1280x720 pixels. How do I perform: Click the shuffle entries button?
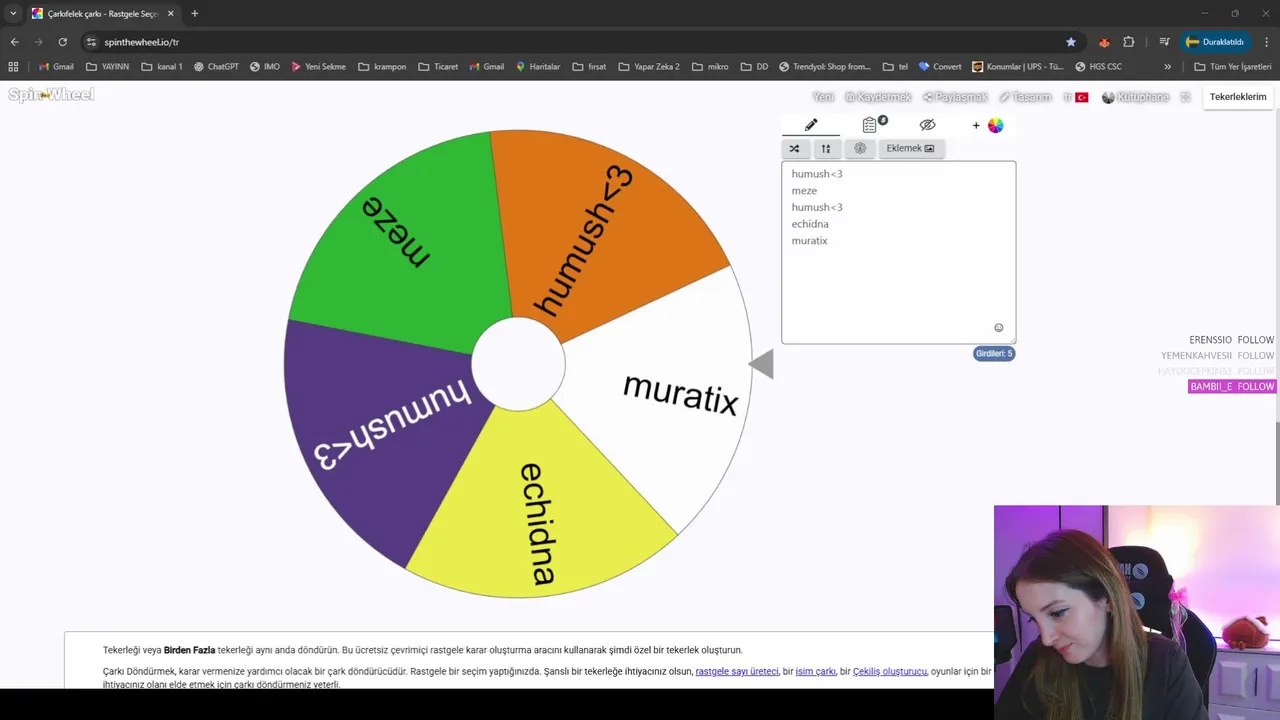click(x=794, y=148)
